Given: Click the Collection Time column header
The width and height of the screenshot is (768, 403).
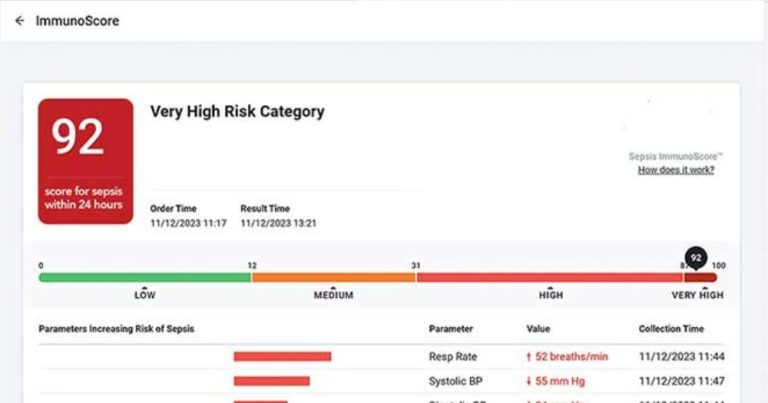Looking at the screenshot, I should (x=671, y=329).
